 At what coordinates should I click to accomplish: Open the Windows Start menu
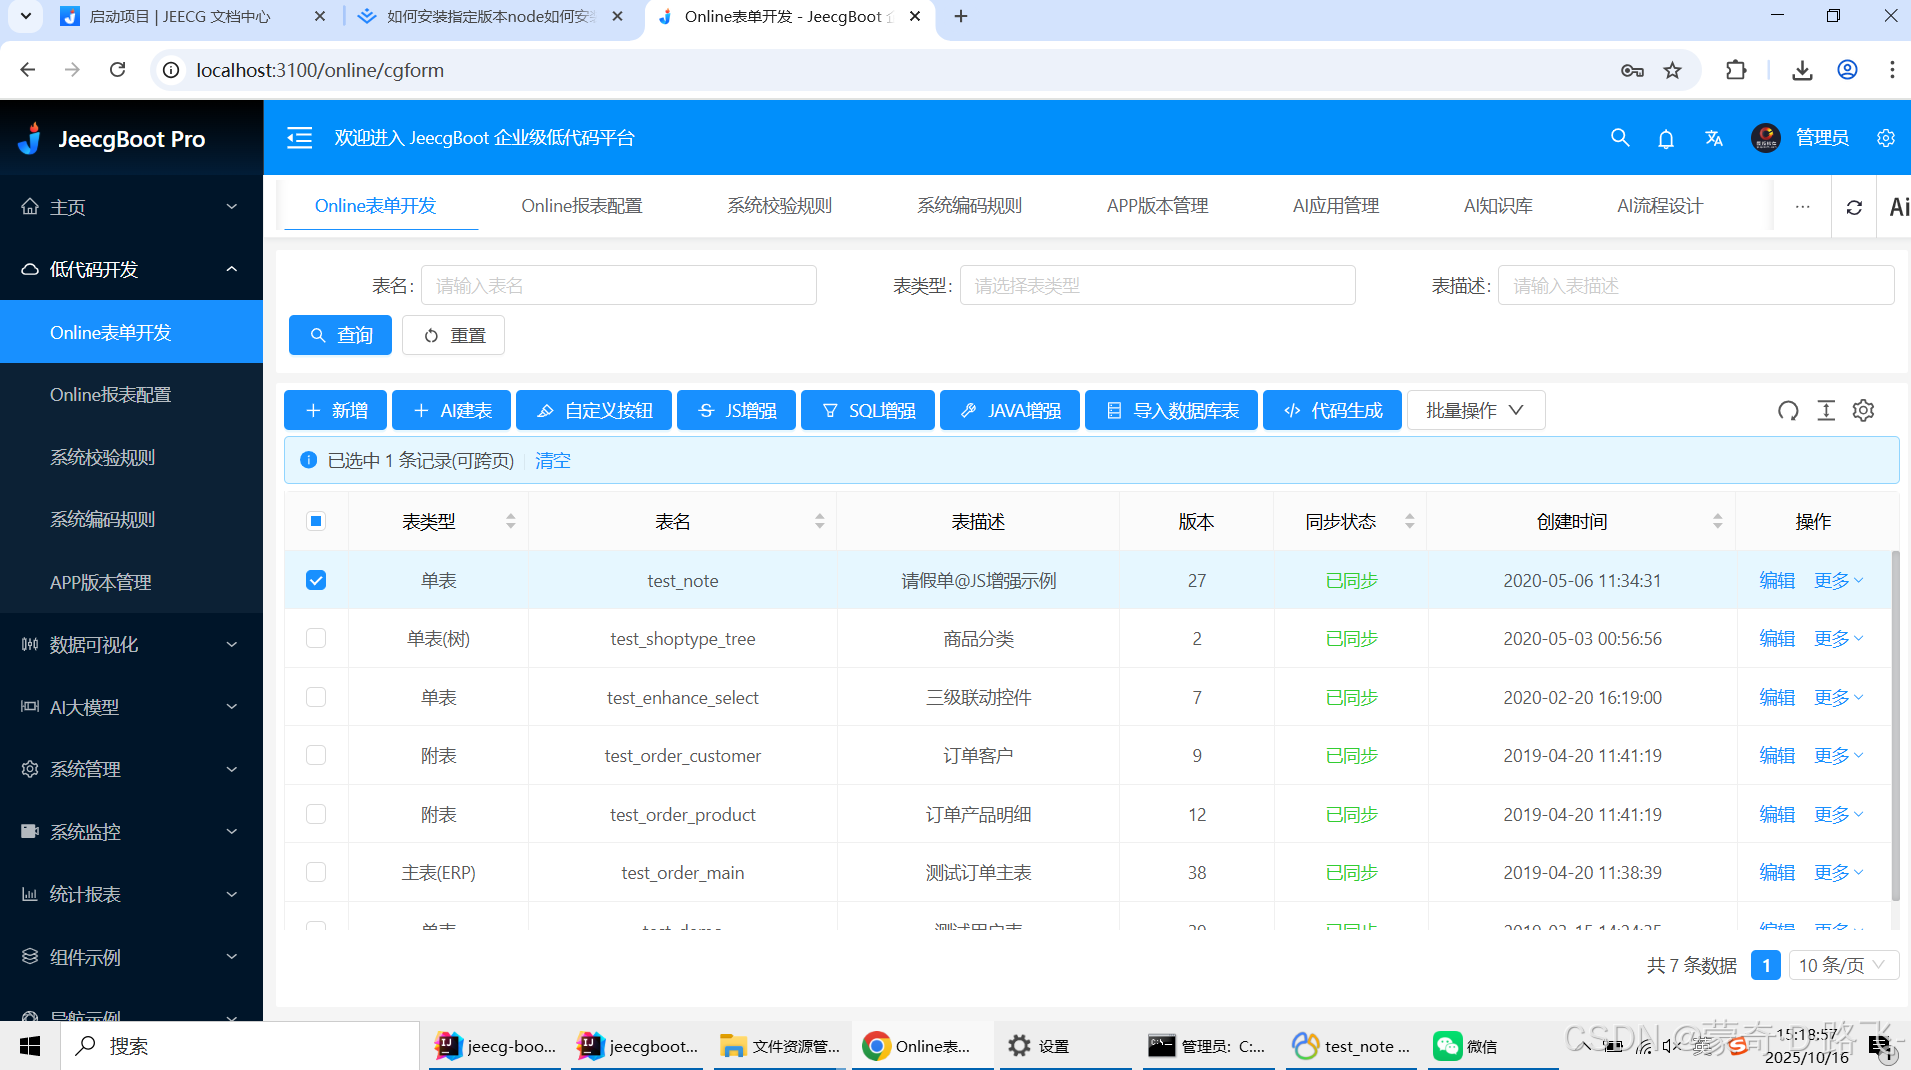(x=30, y=1046)
